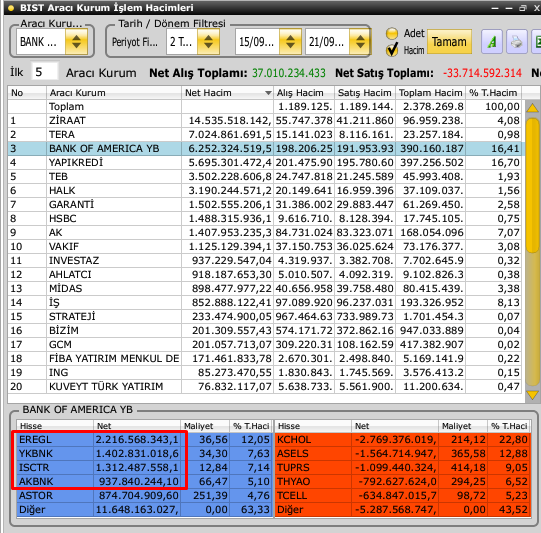Sort by Net Hacim column header
The height and width of the screenshot is (533, 541).
(227, 93)
